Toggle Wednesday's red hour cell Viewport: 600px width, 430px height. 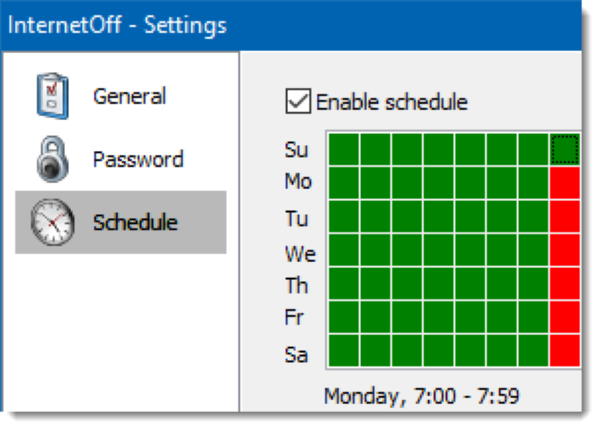click(565, 250)
